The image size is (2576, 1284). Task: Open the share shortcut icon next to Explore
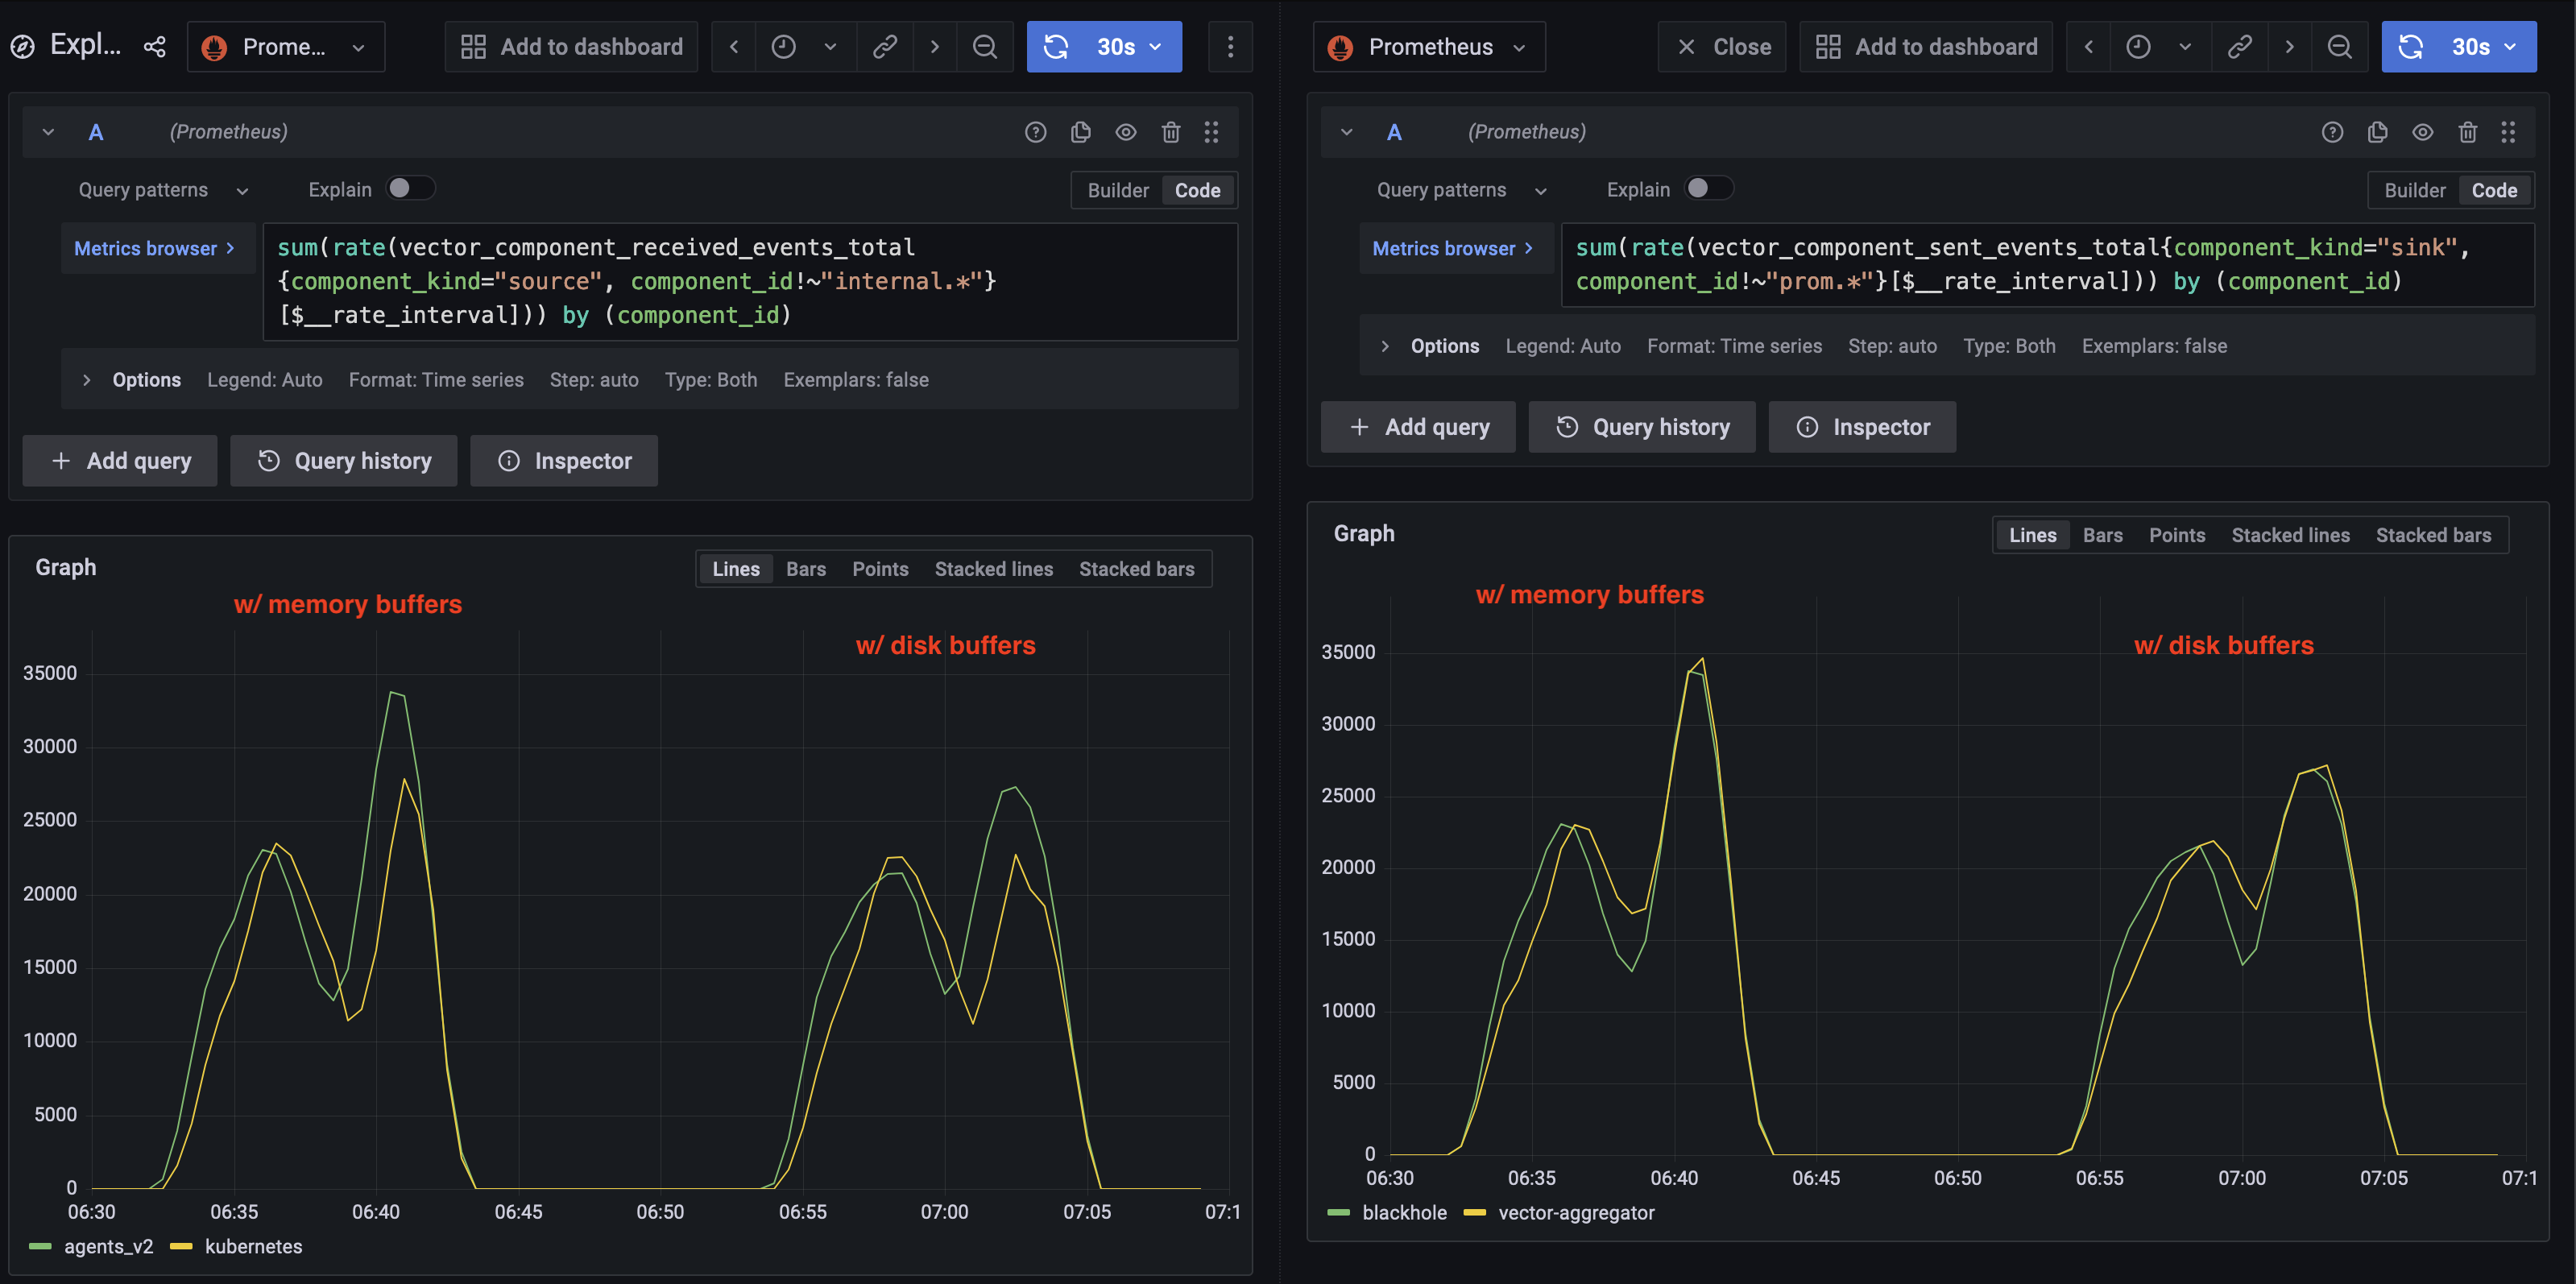(155, 46)
